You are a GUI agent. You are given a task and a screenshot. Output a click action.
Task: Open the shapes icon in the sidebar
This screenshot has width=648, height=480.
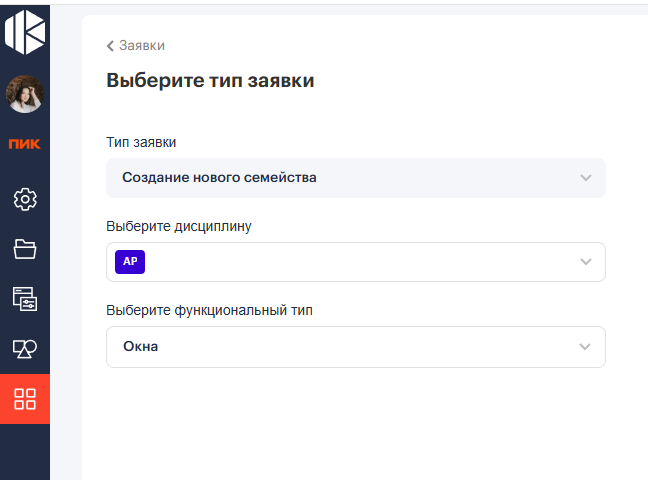[x=25, y=349]
